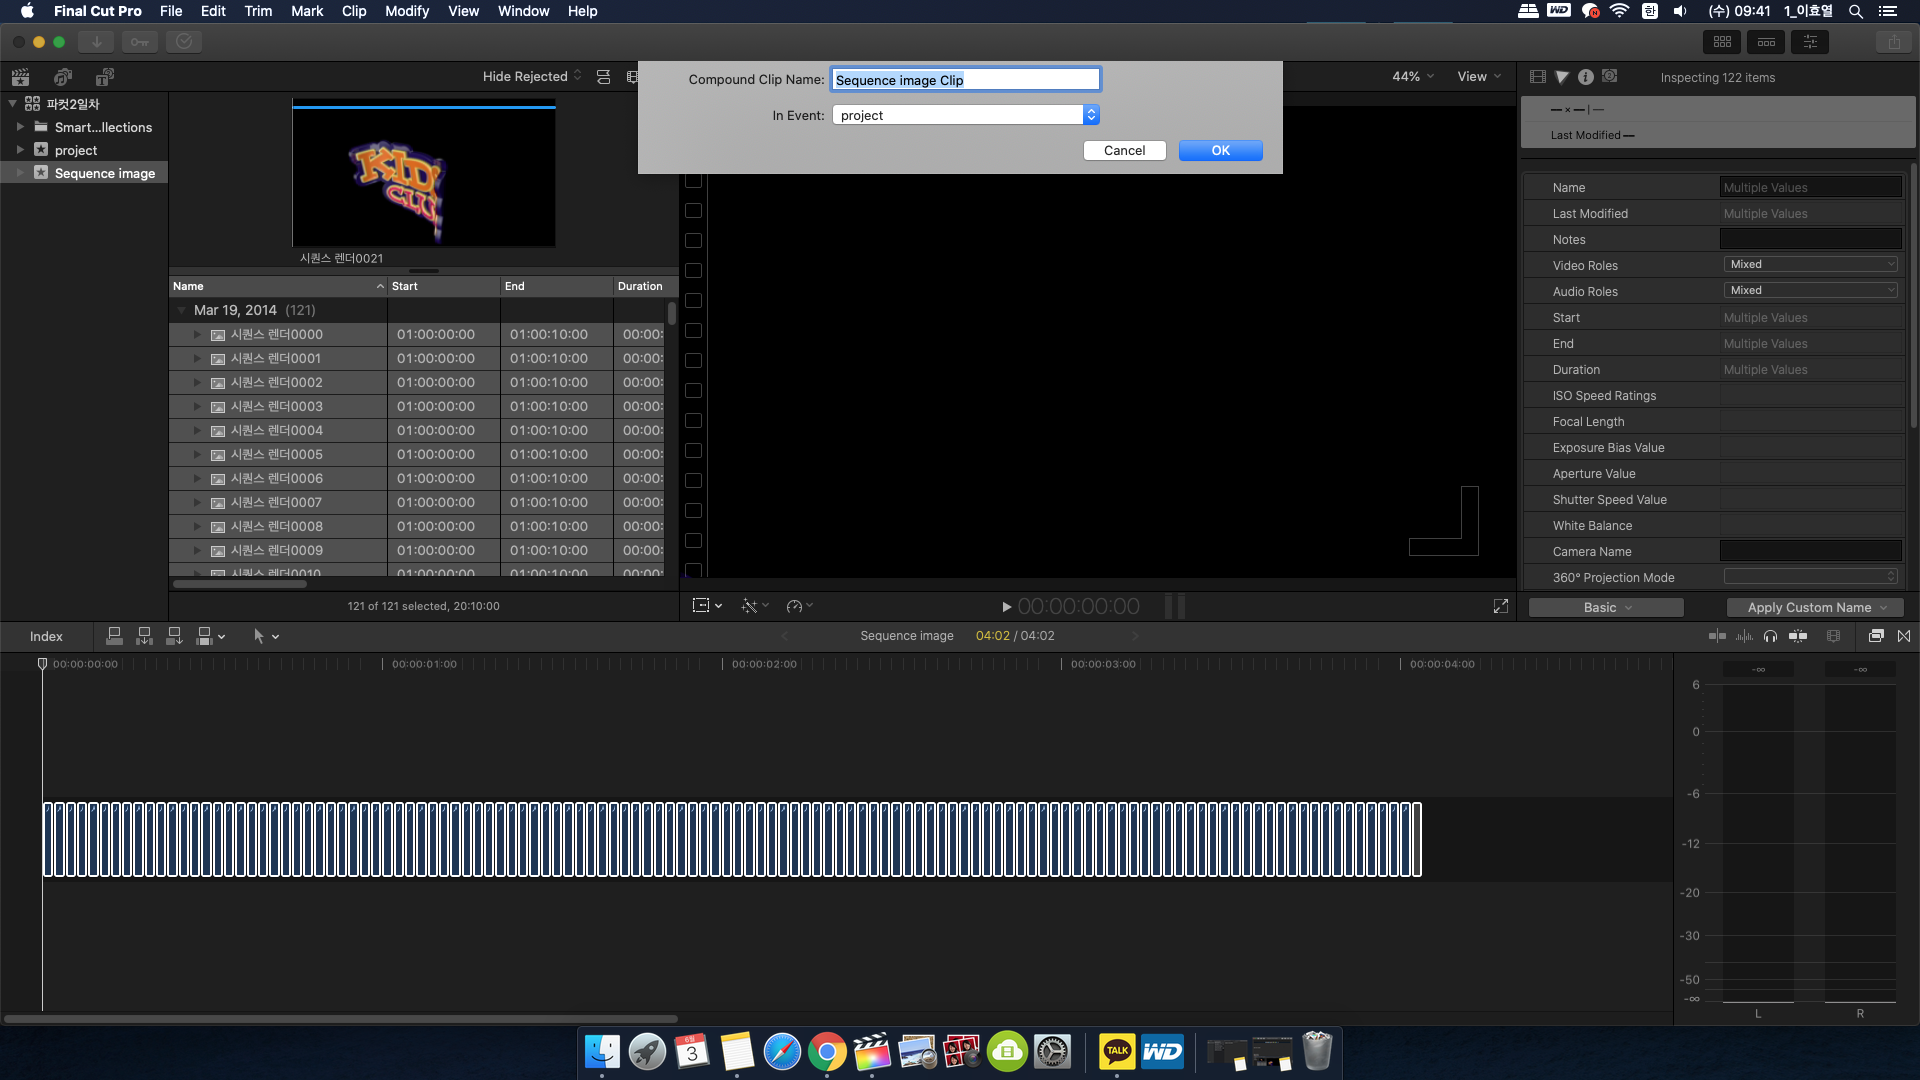Open the Color inspector triangle icon
The height and width of the screenshot is (1080, 1920).
point(1562,77)
